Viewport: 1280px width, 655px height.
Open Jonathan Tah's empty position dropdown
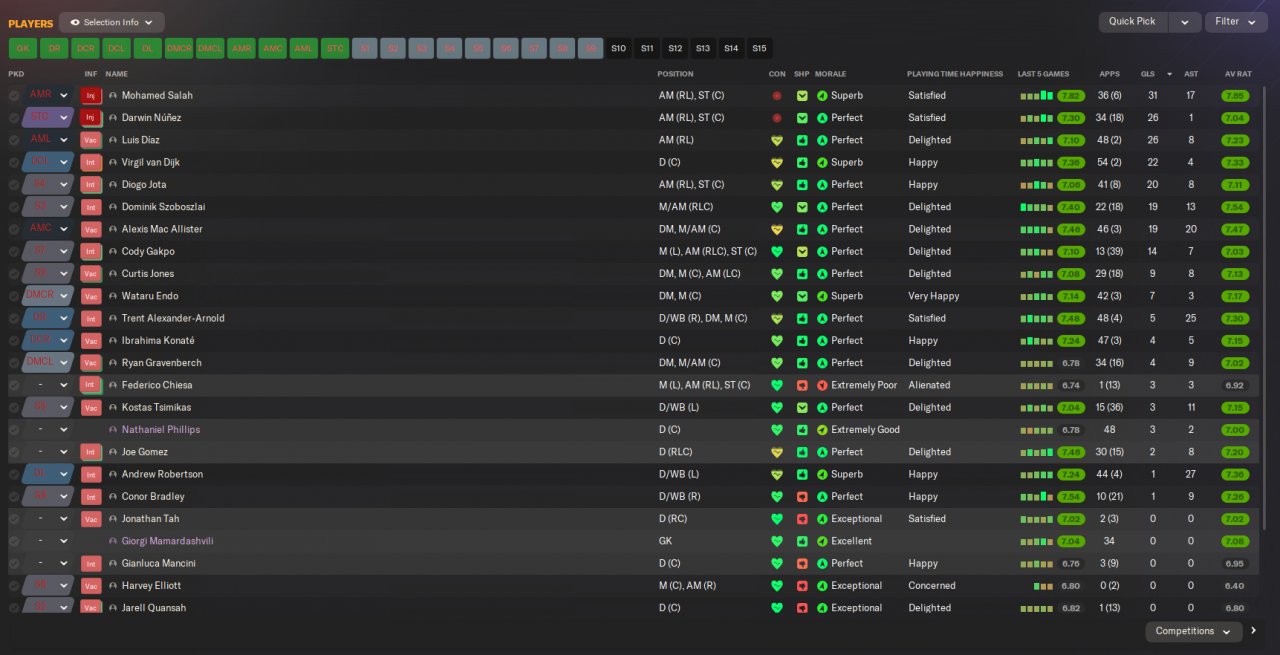50,519
